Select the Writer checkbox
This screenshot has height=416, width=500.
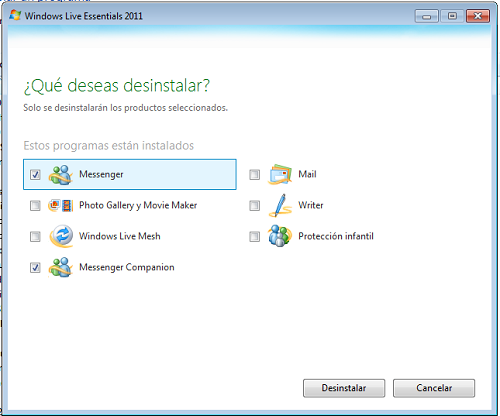(255, 206)
